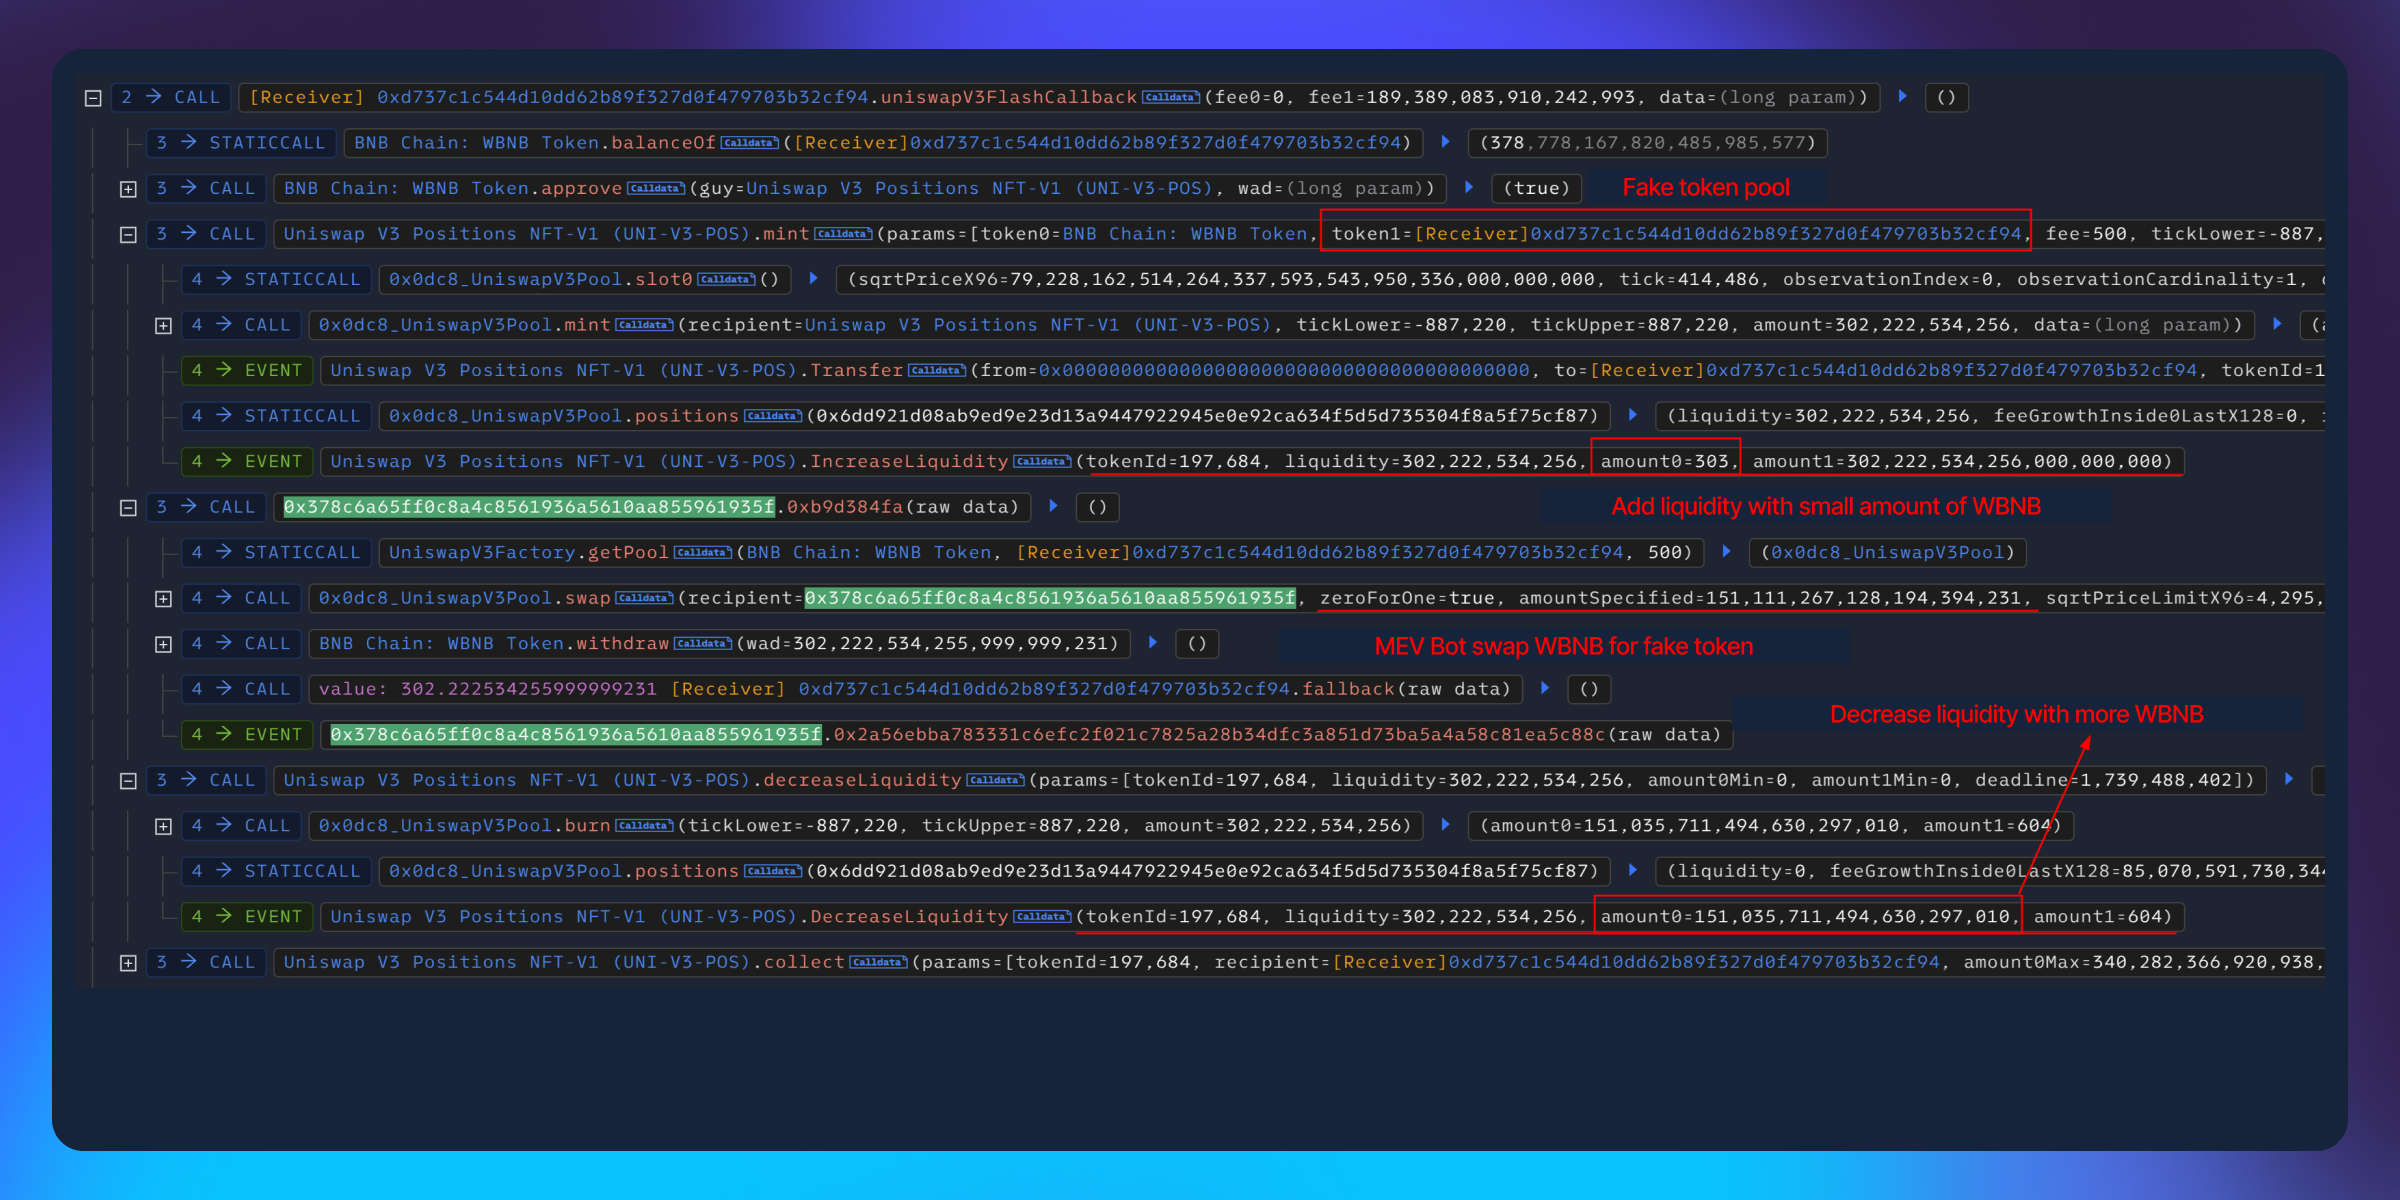The height and width of the screenshot is (1200, 2400).
Task: Expand the UniswapV3Pool swap call
Action: pyautogui.click(x=163, y=599)
